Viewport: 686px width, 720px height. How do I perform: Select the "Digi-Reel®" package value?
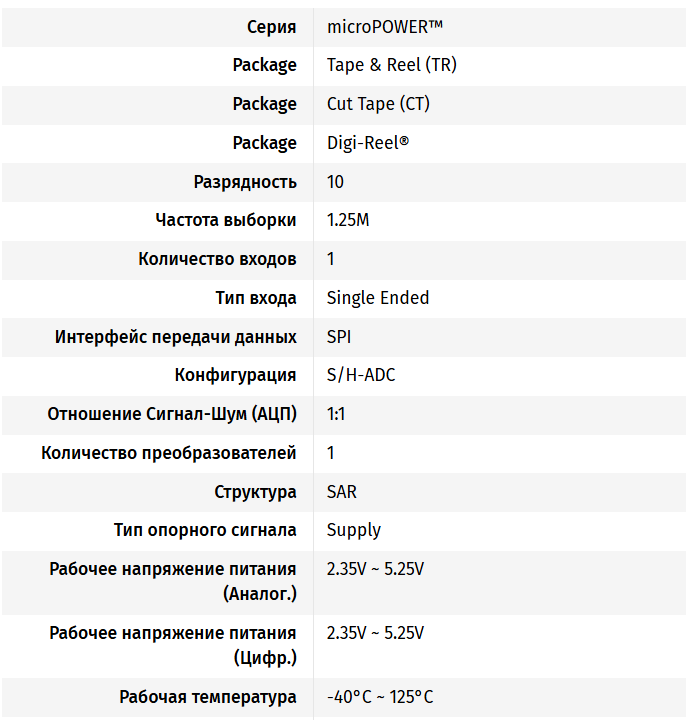(368, 143)
